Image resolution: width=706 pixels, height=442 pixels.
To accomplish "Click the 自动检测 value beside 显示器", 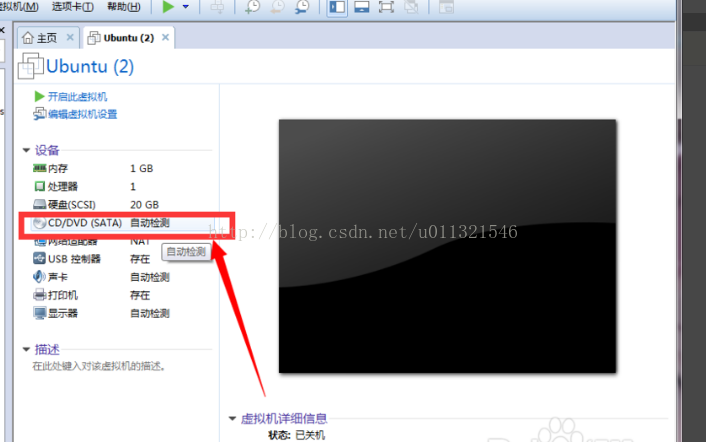I will click(x=150, y=313).
